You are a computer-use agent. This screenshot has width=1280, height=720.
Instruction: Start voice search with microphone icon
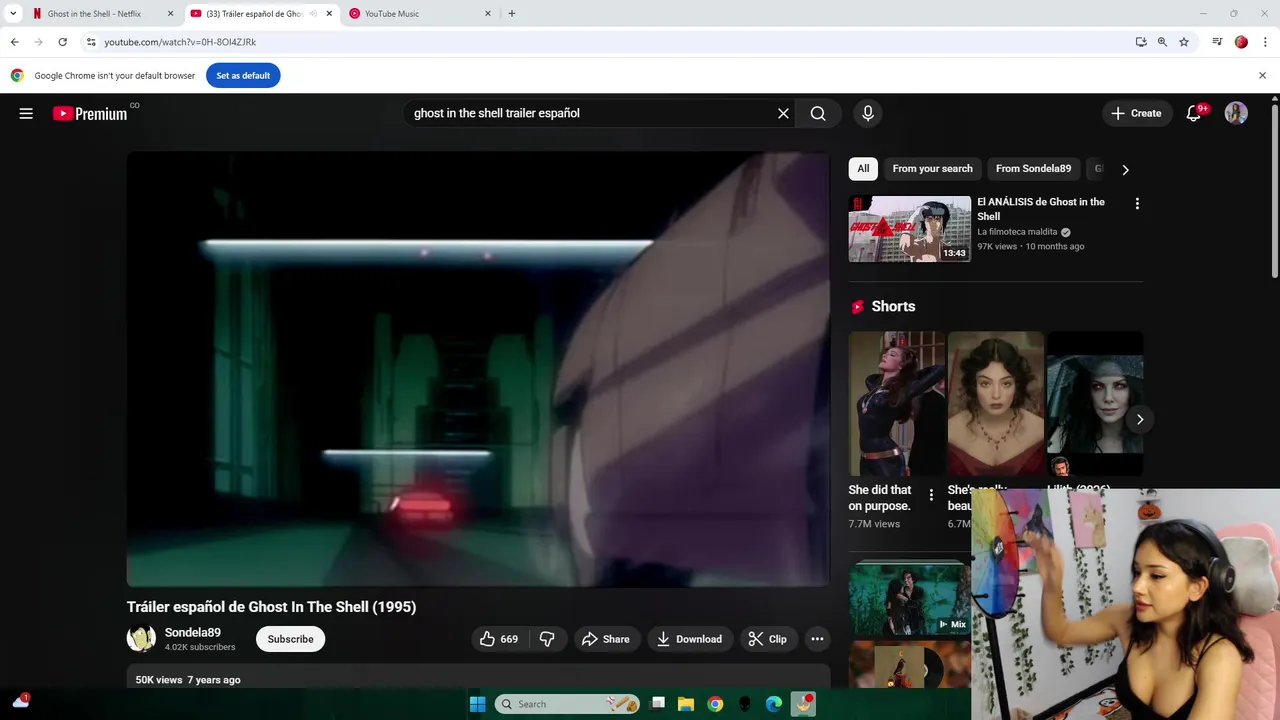(868, 113)
